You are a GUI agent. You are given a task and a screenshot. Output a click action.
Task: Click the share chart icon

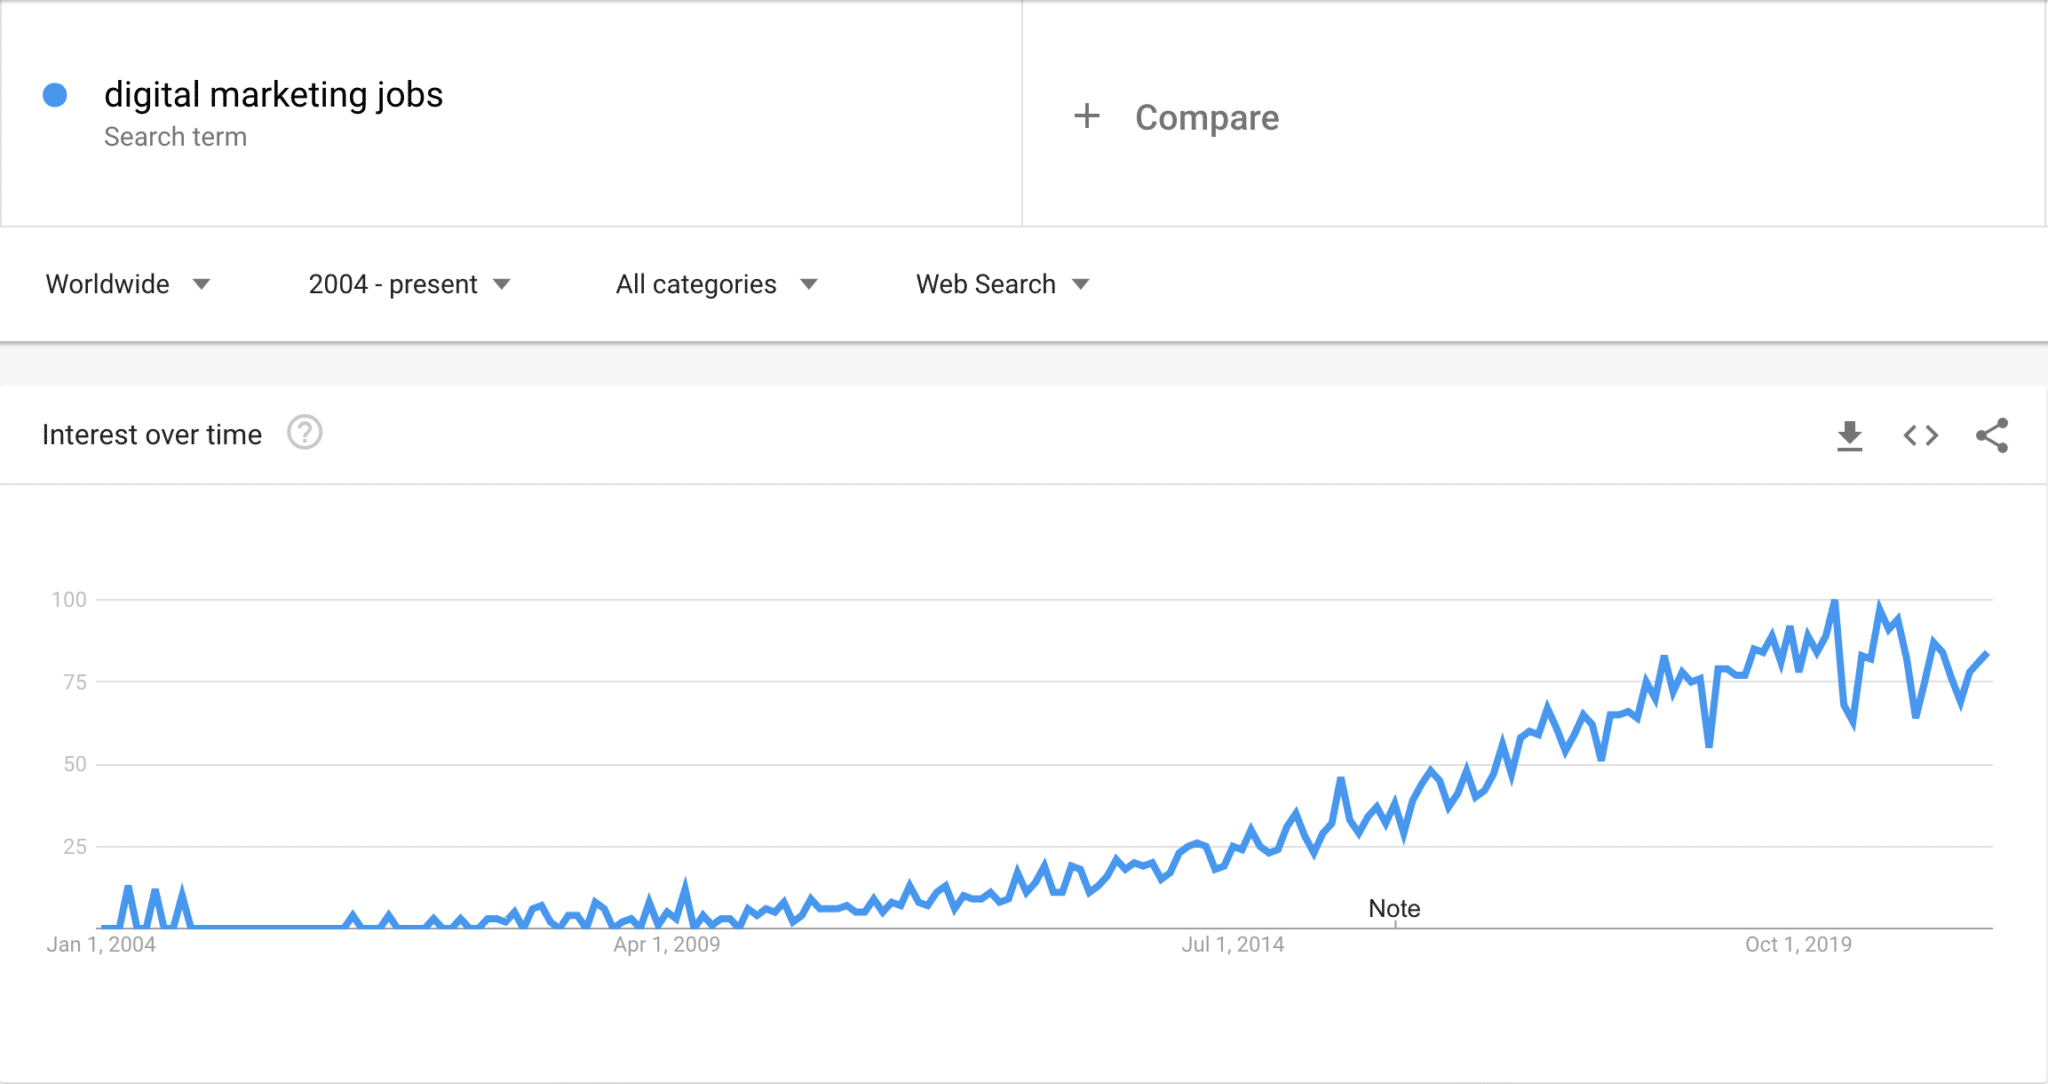pyautogui.click(x=1992, y=436)
